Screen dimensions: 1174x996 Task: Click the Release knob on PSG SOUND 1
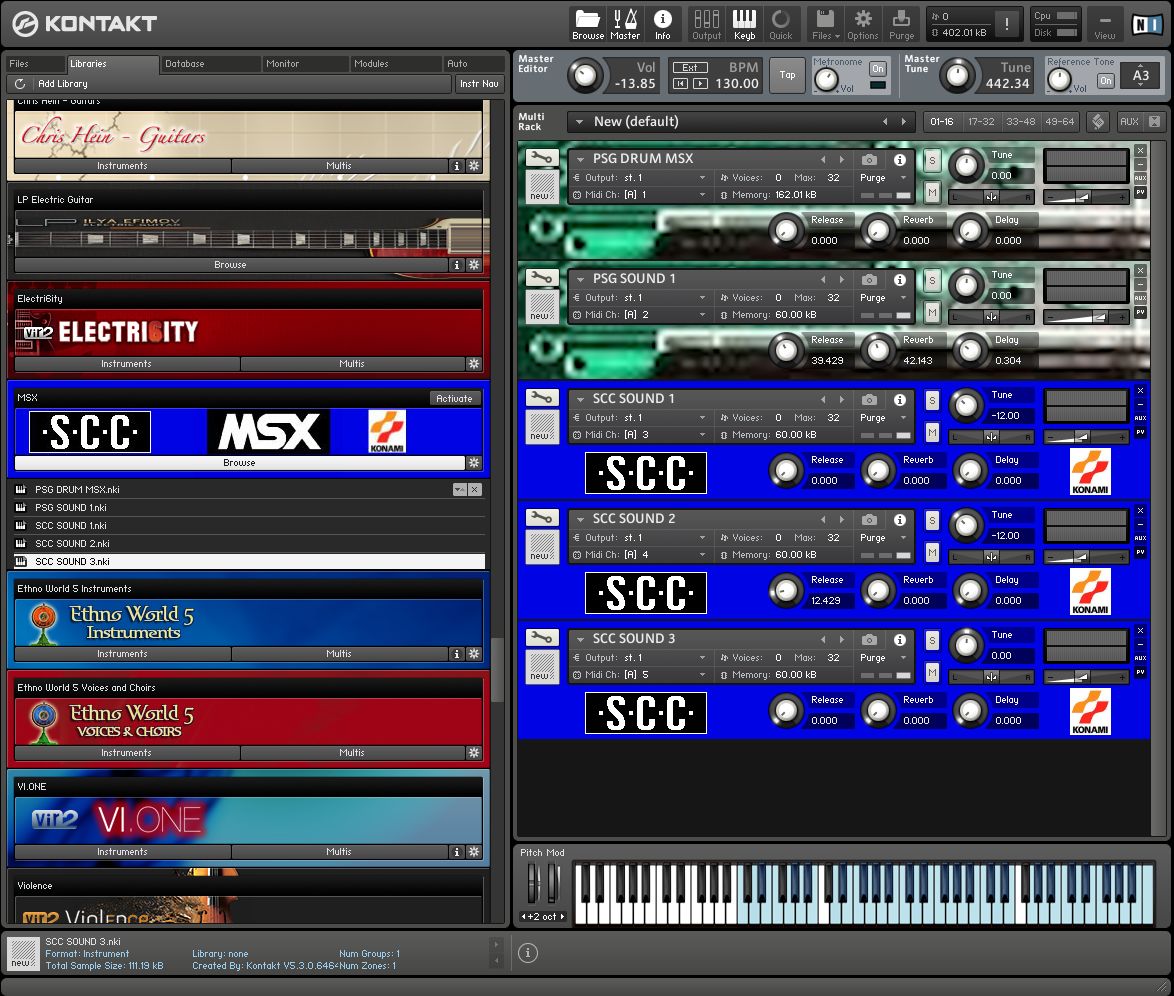pos(786,350)
